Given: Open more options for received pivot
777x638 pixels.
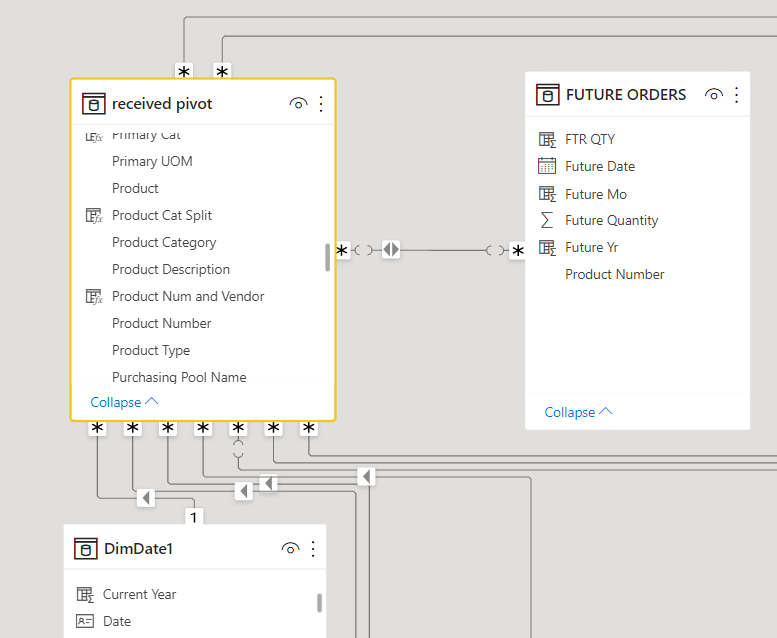Looking at the screenshot, I should [x=321, y=104].
